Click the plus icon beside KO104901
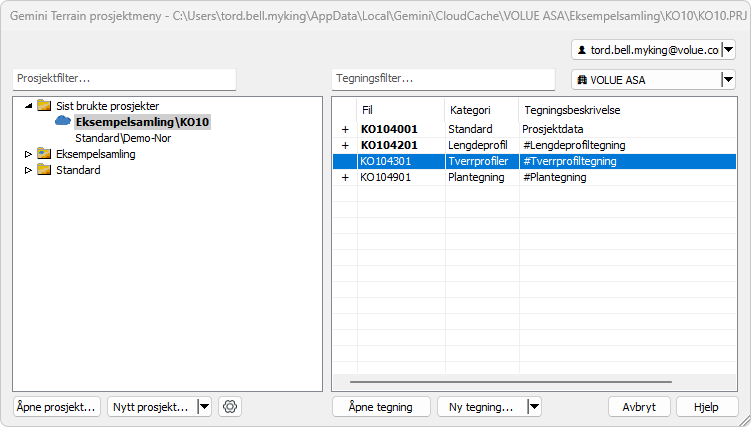This screenshot has width=751, height=427. coord(346,177)
